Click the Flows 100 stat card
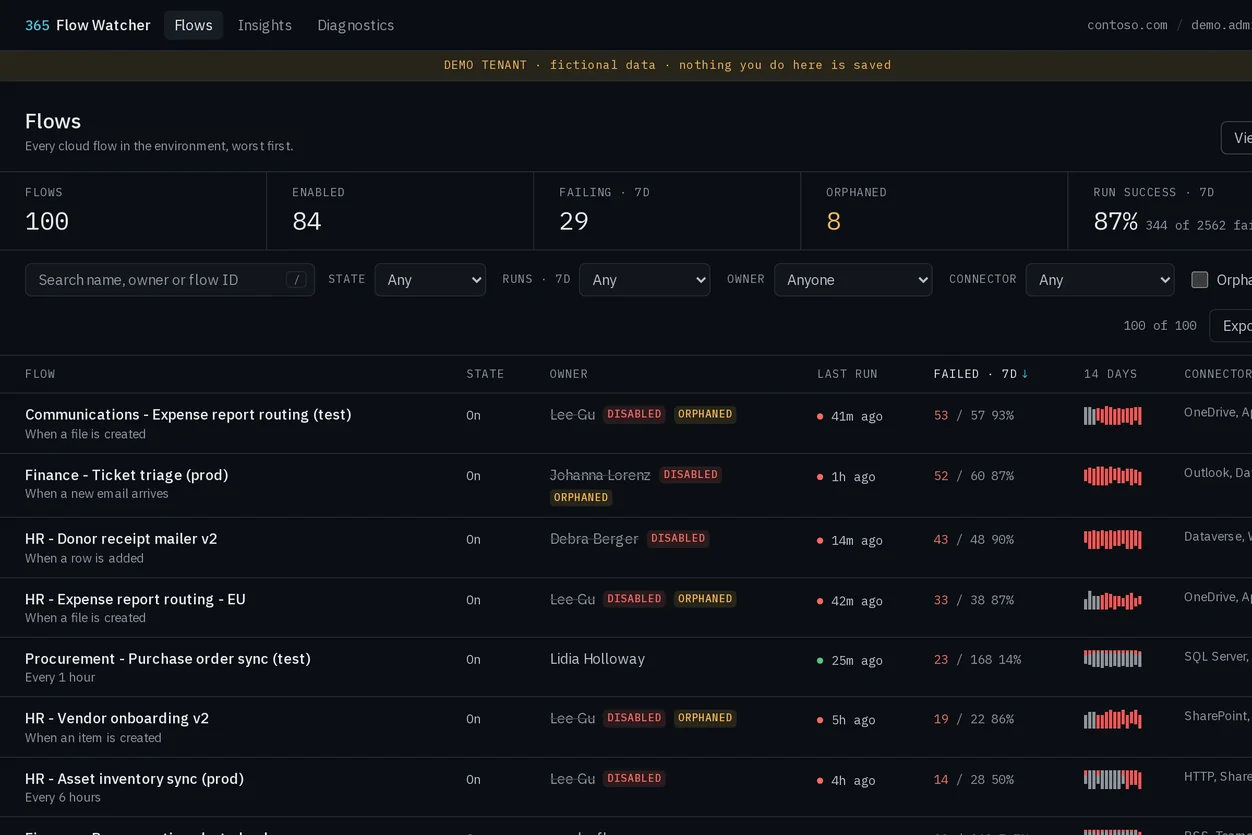This screenshot has height=835, width=1252. pyautogui.click(x=133, y=210)
